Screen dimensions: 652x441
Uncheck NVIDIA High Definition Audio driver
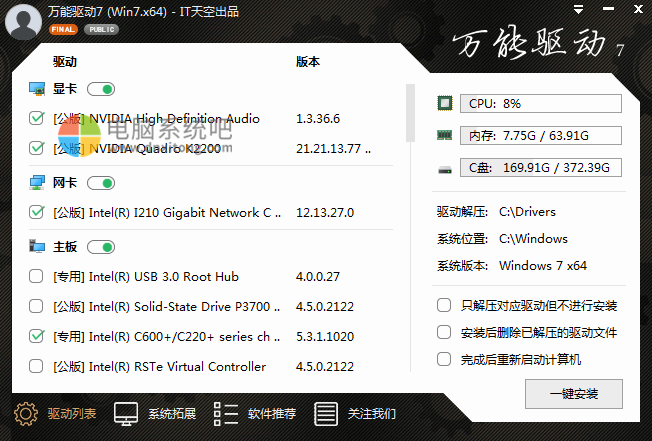tap(36, 118)
